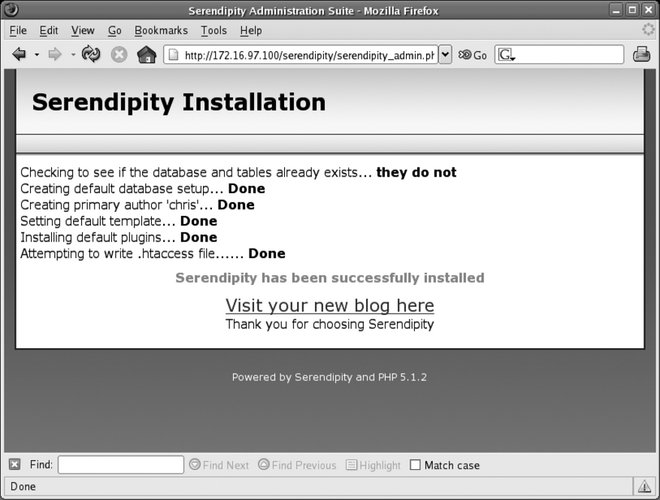Click Find Previous button
The image size is (660, 500).
[x=297, y=465]
